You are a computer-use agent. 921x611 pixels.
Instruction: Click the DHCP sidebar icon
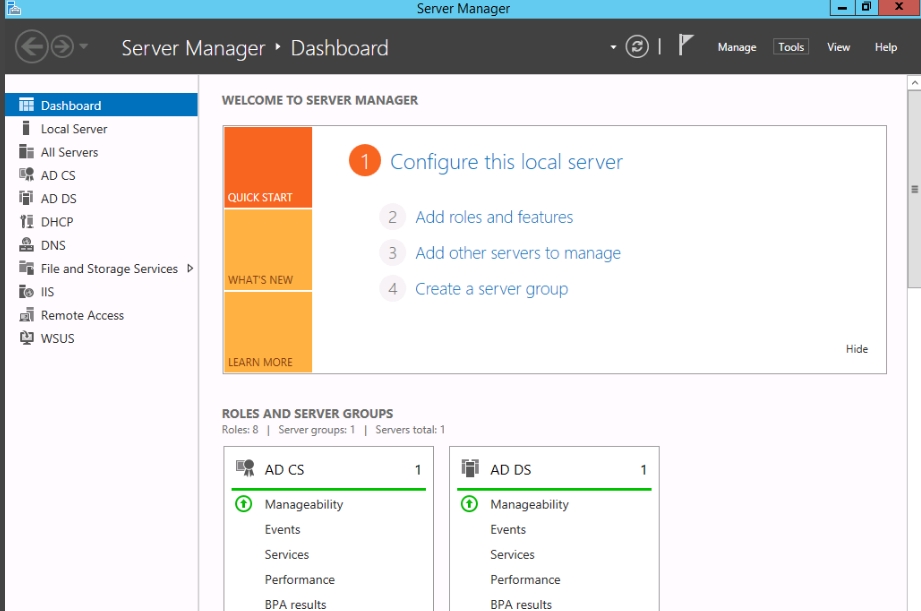click(x=26, y=221)
